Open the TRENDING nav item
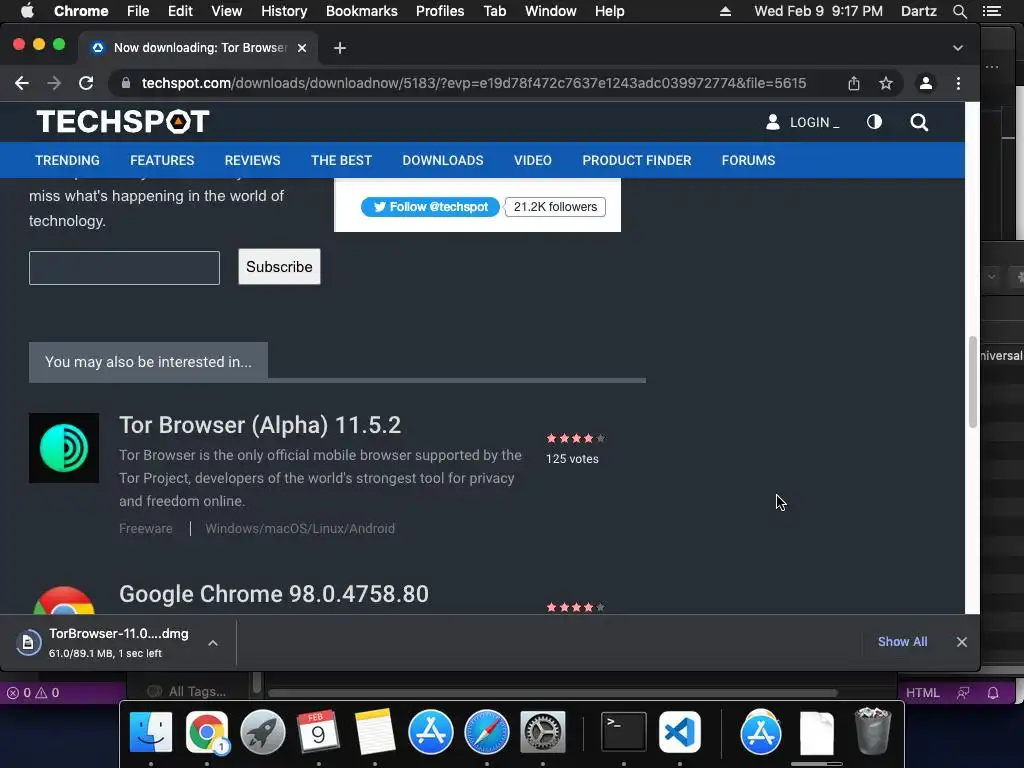The image size is (1024, 768). point(67,160)
